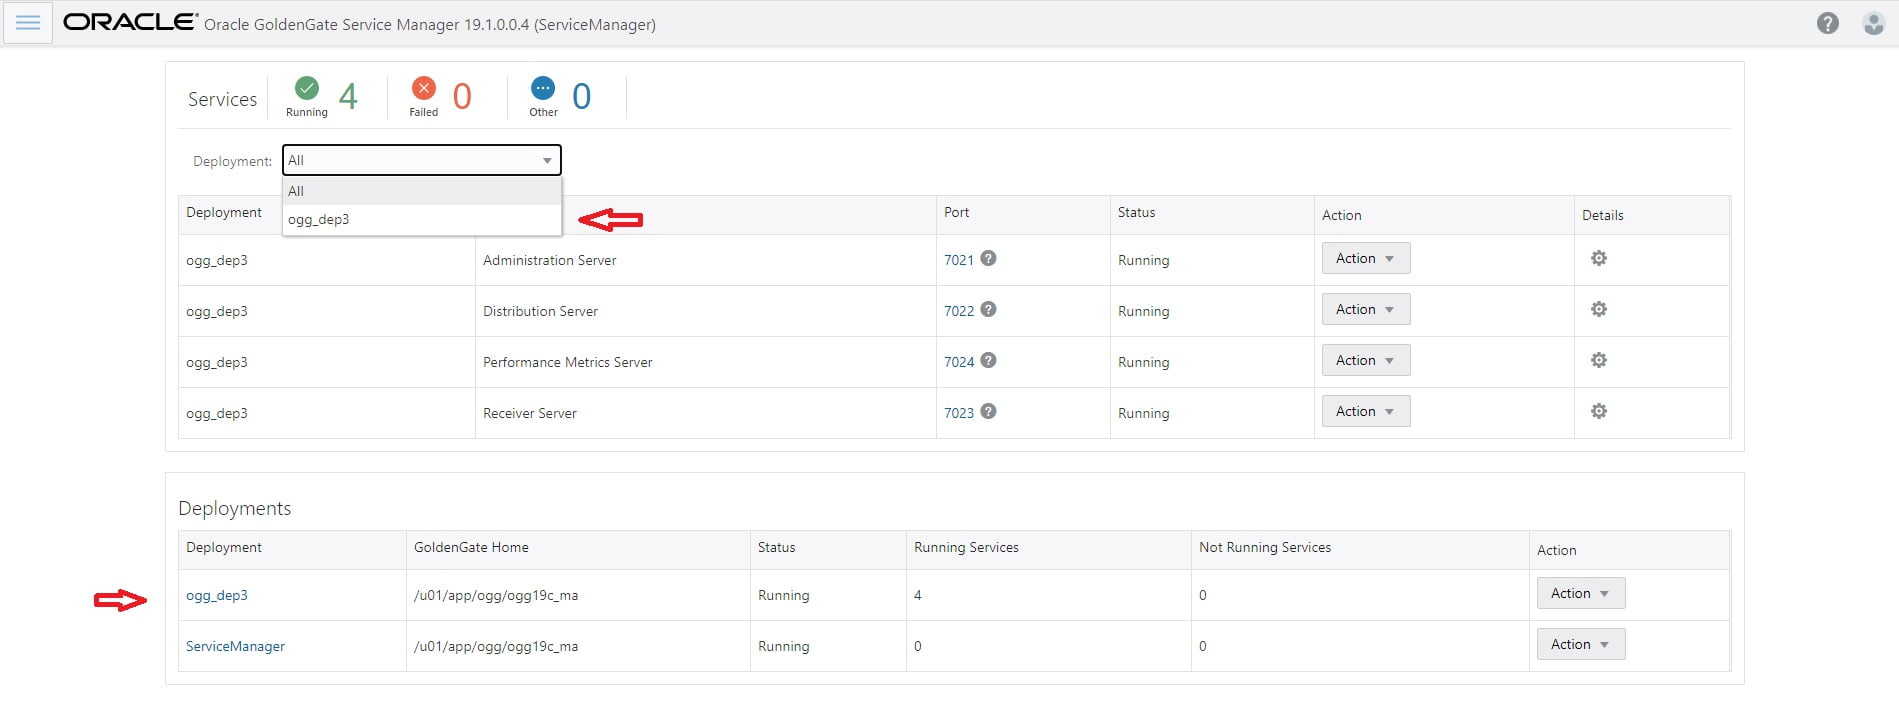This screenshot has width=1899, height=713.
Task: Click help icon next to port 7023
Action: (988, 411)
